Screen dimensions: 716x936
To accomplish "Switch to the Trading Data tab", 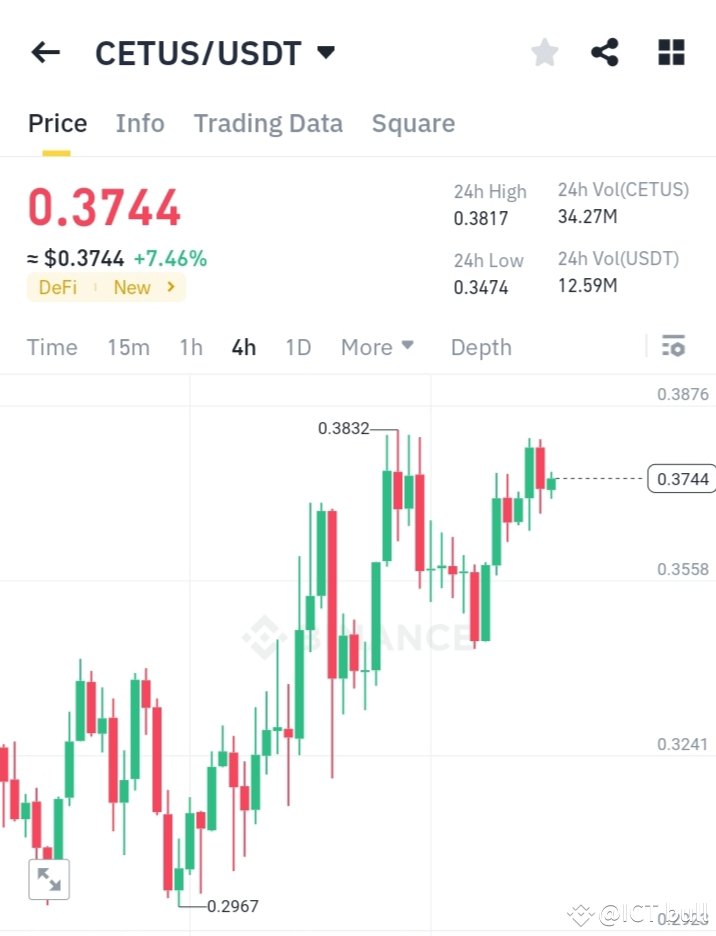I will pos(268,123).
